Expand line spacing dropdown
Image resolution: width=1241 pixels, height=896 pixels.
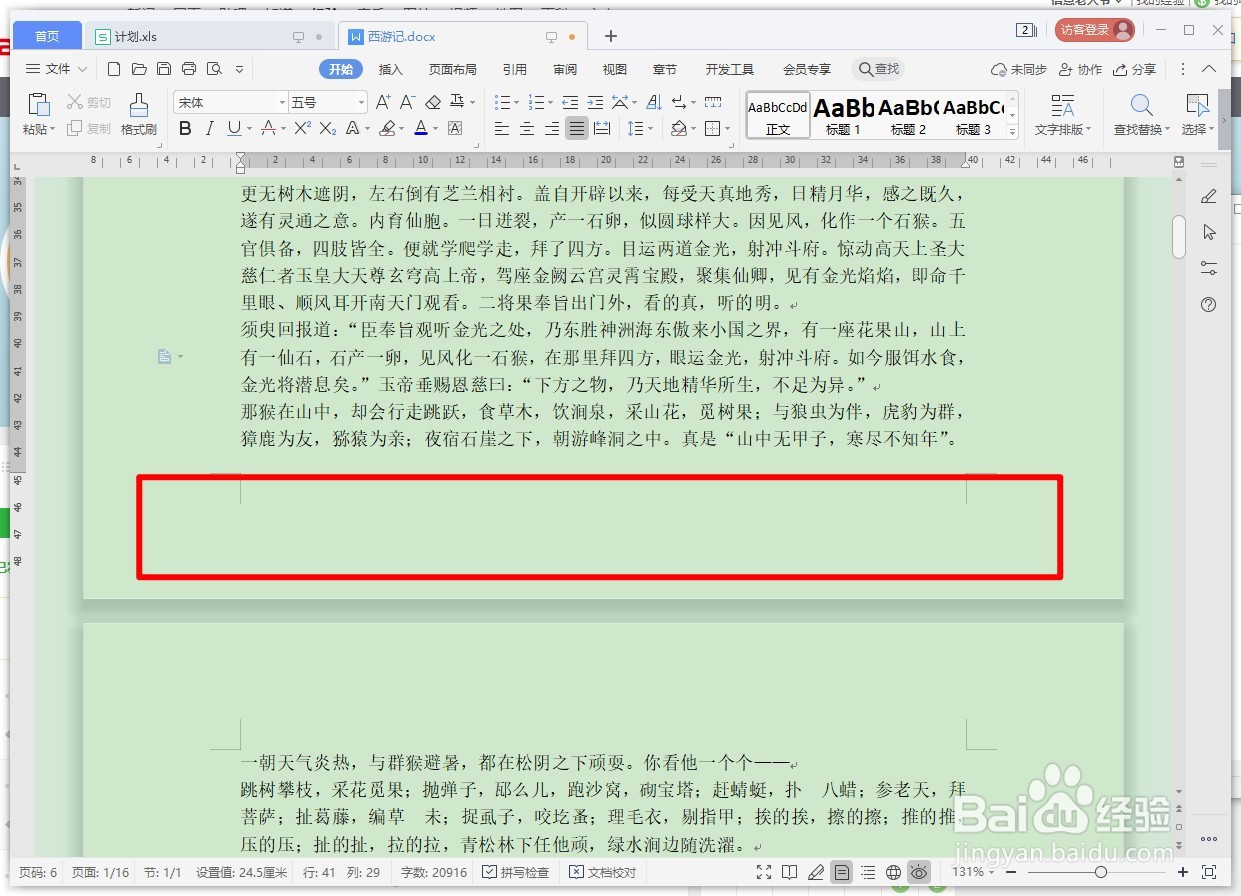(x=650, y=129)
